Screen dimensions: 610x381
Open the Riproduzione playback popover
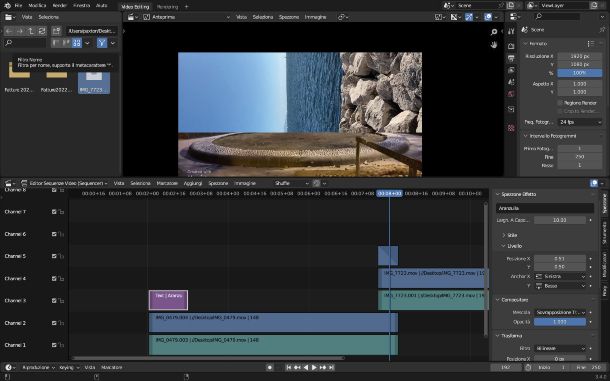pos(38,367)
